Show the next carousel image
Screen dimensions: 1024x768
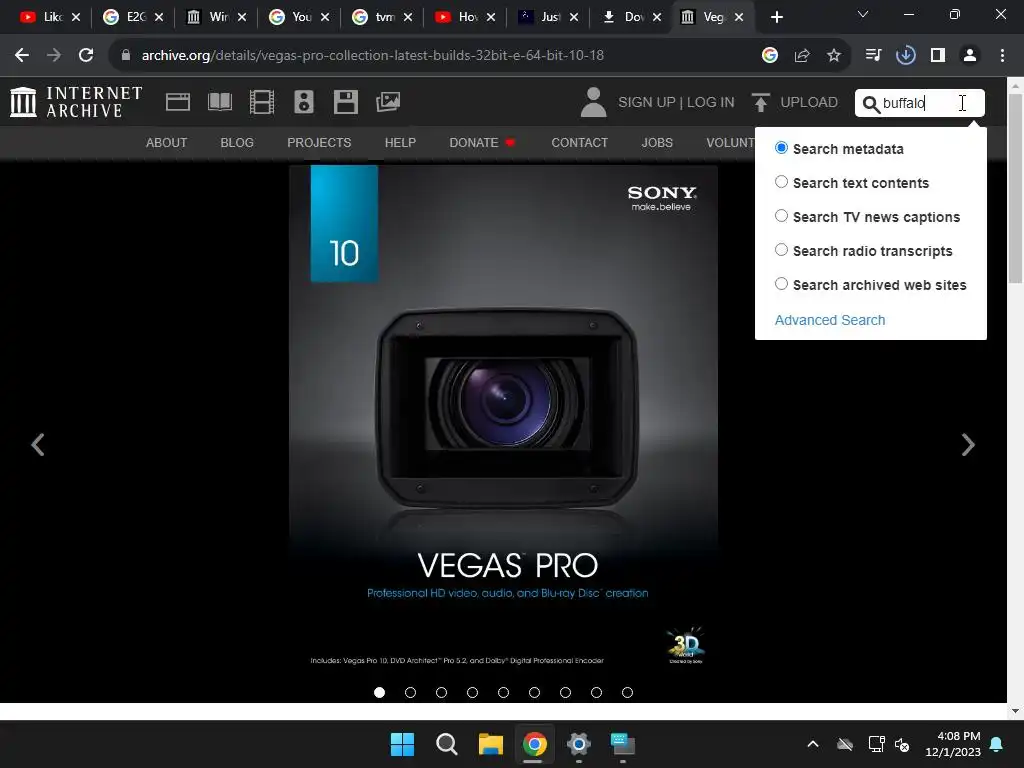[x=968, y=445]
